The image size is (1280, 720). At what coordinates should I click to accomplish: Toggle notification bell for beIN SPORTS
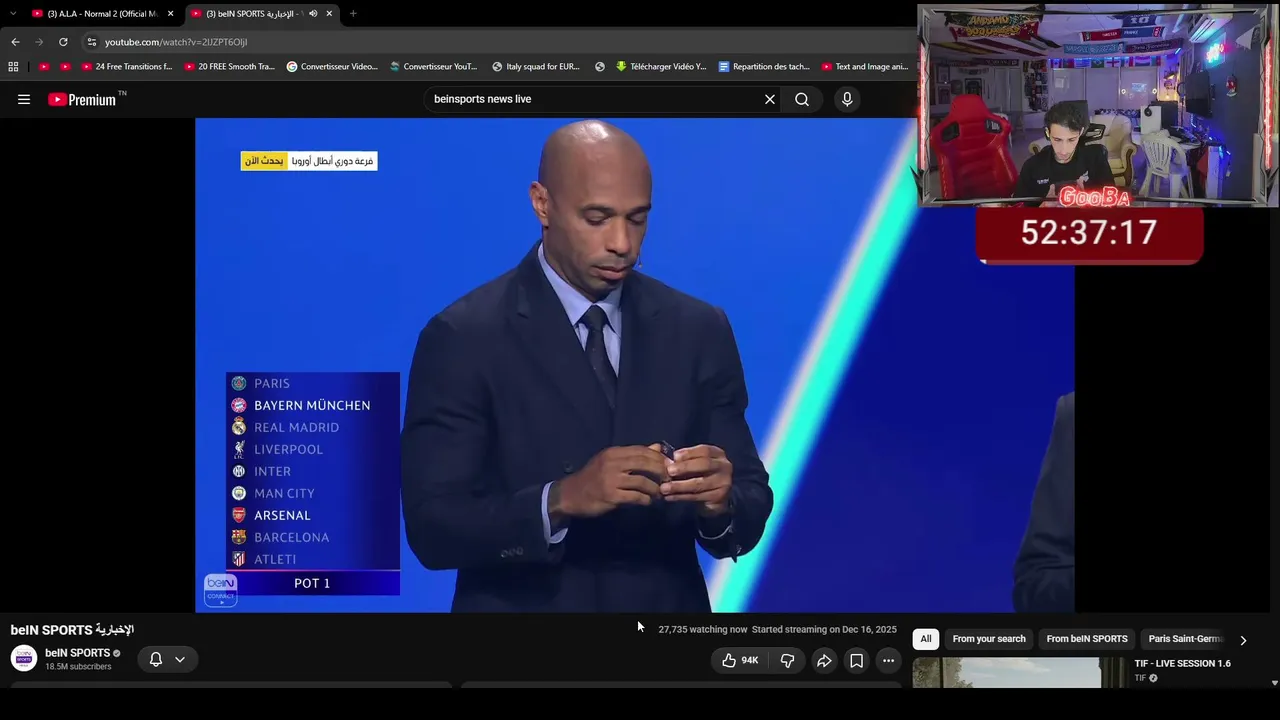[155, 659]
